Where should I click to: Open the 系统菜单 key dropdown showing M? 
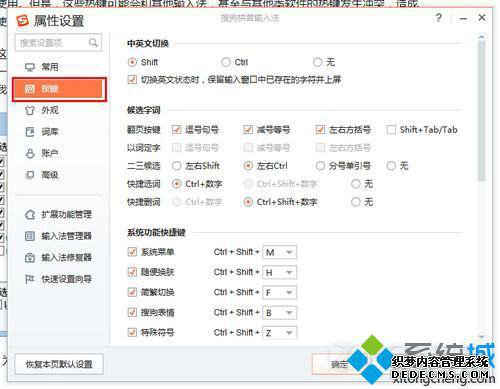[x=280, y=252]
